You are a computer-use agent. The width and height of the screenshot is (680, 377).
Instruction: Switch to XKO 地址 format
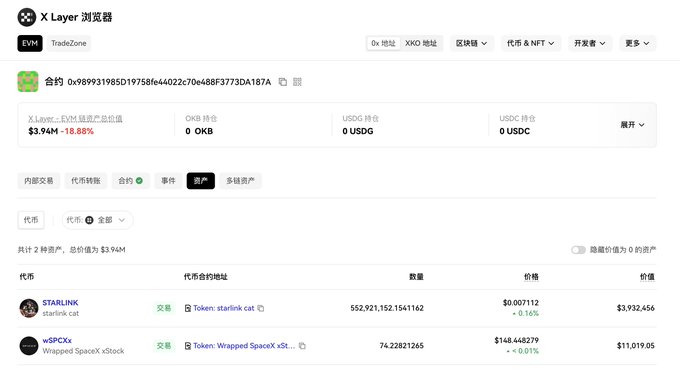coord(421,43)
